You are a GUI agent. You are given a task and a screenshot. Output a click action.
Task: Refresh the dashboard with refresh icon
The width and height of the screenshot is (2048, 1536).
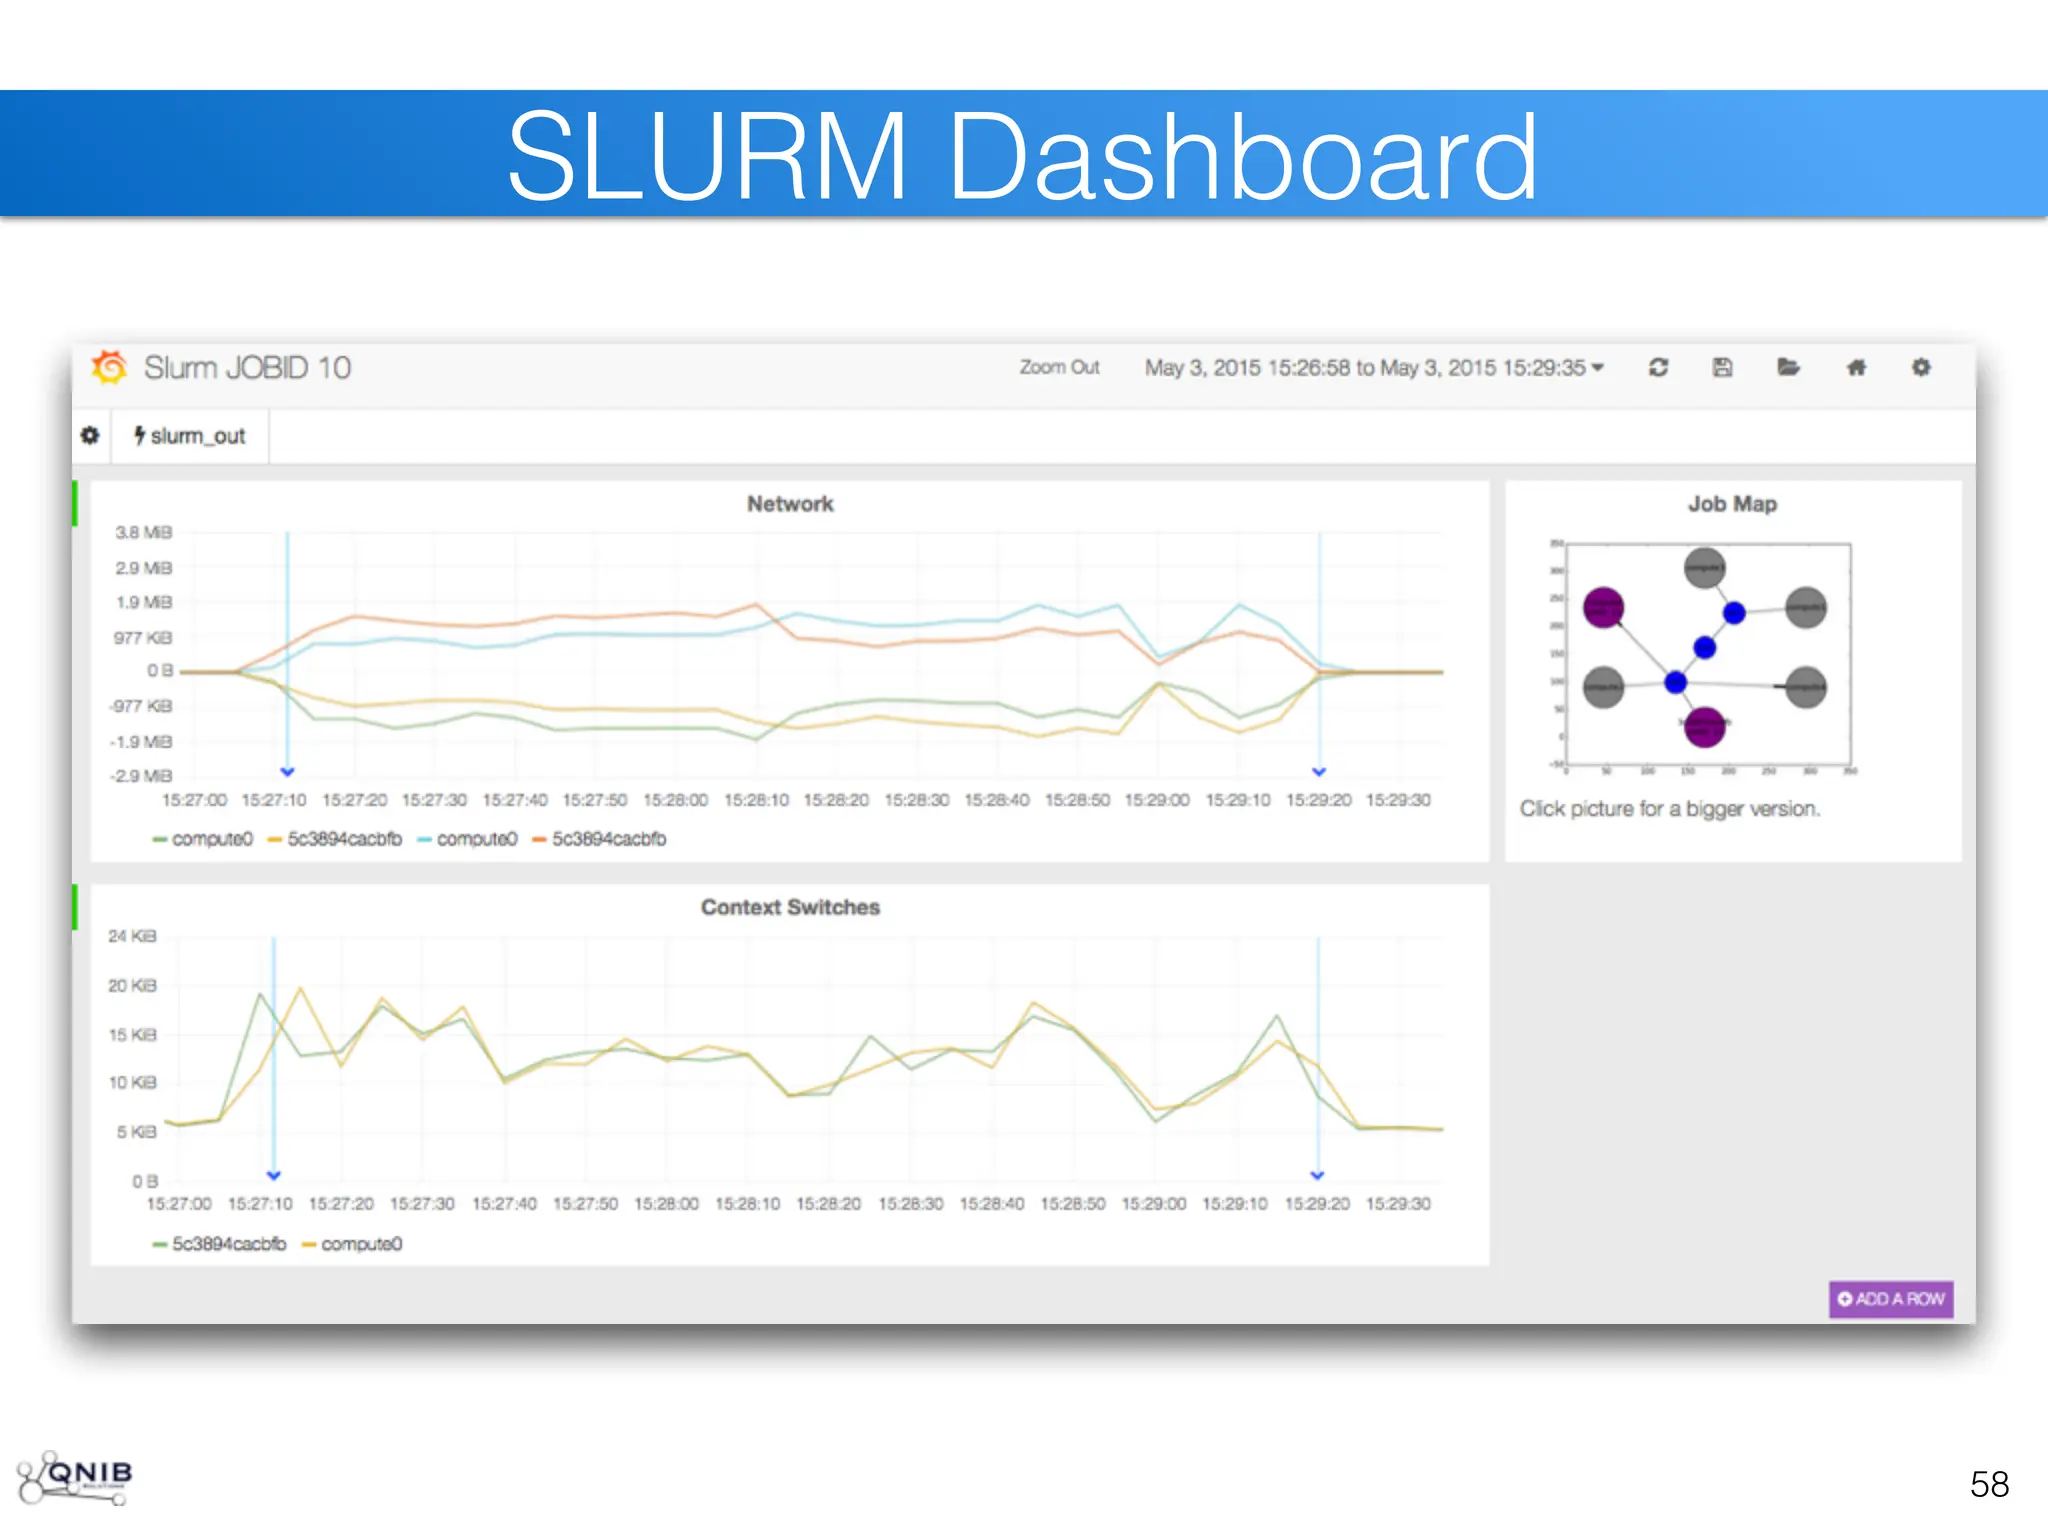1658,367
